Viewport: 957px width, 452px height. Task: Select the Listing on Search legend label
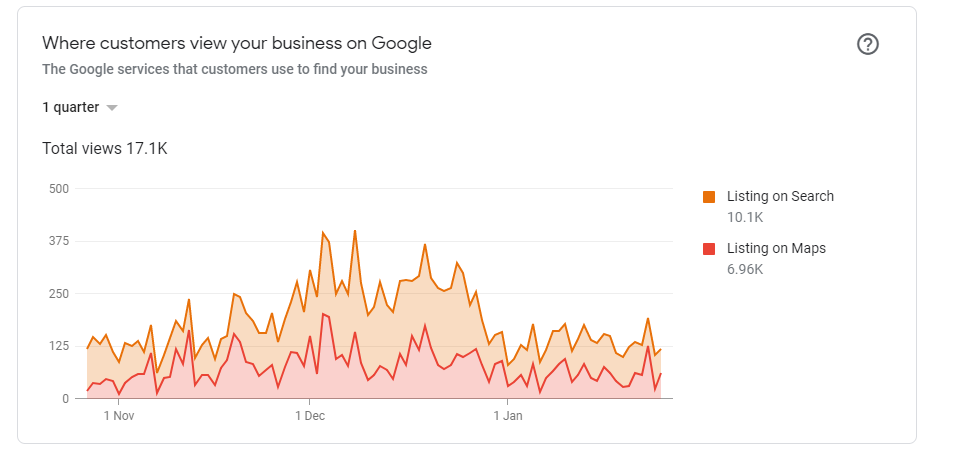(780, 196)
